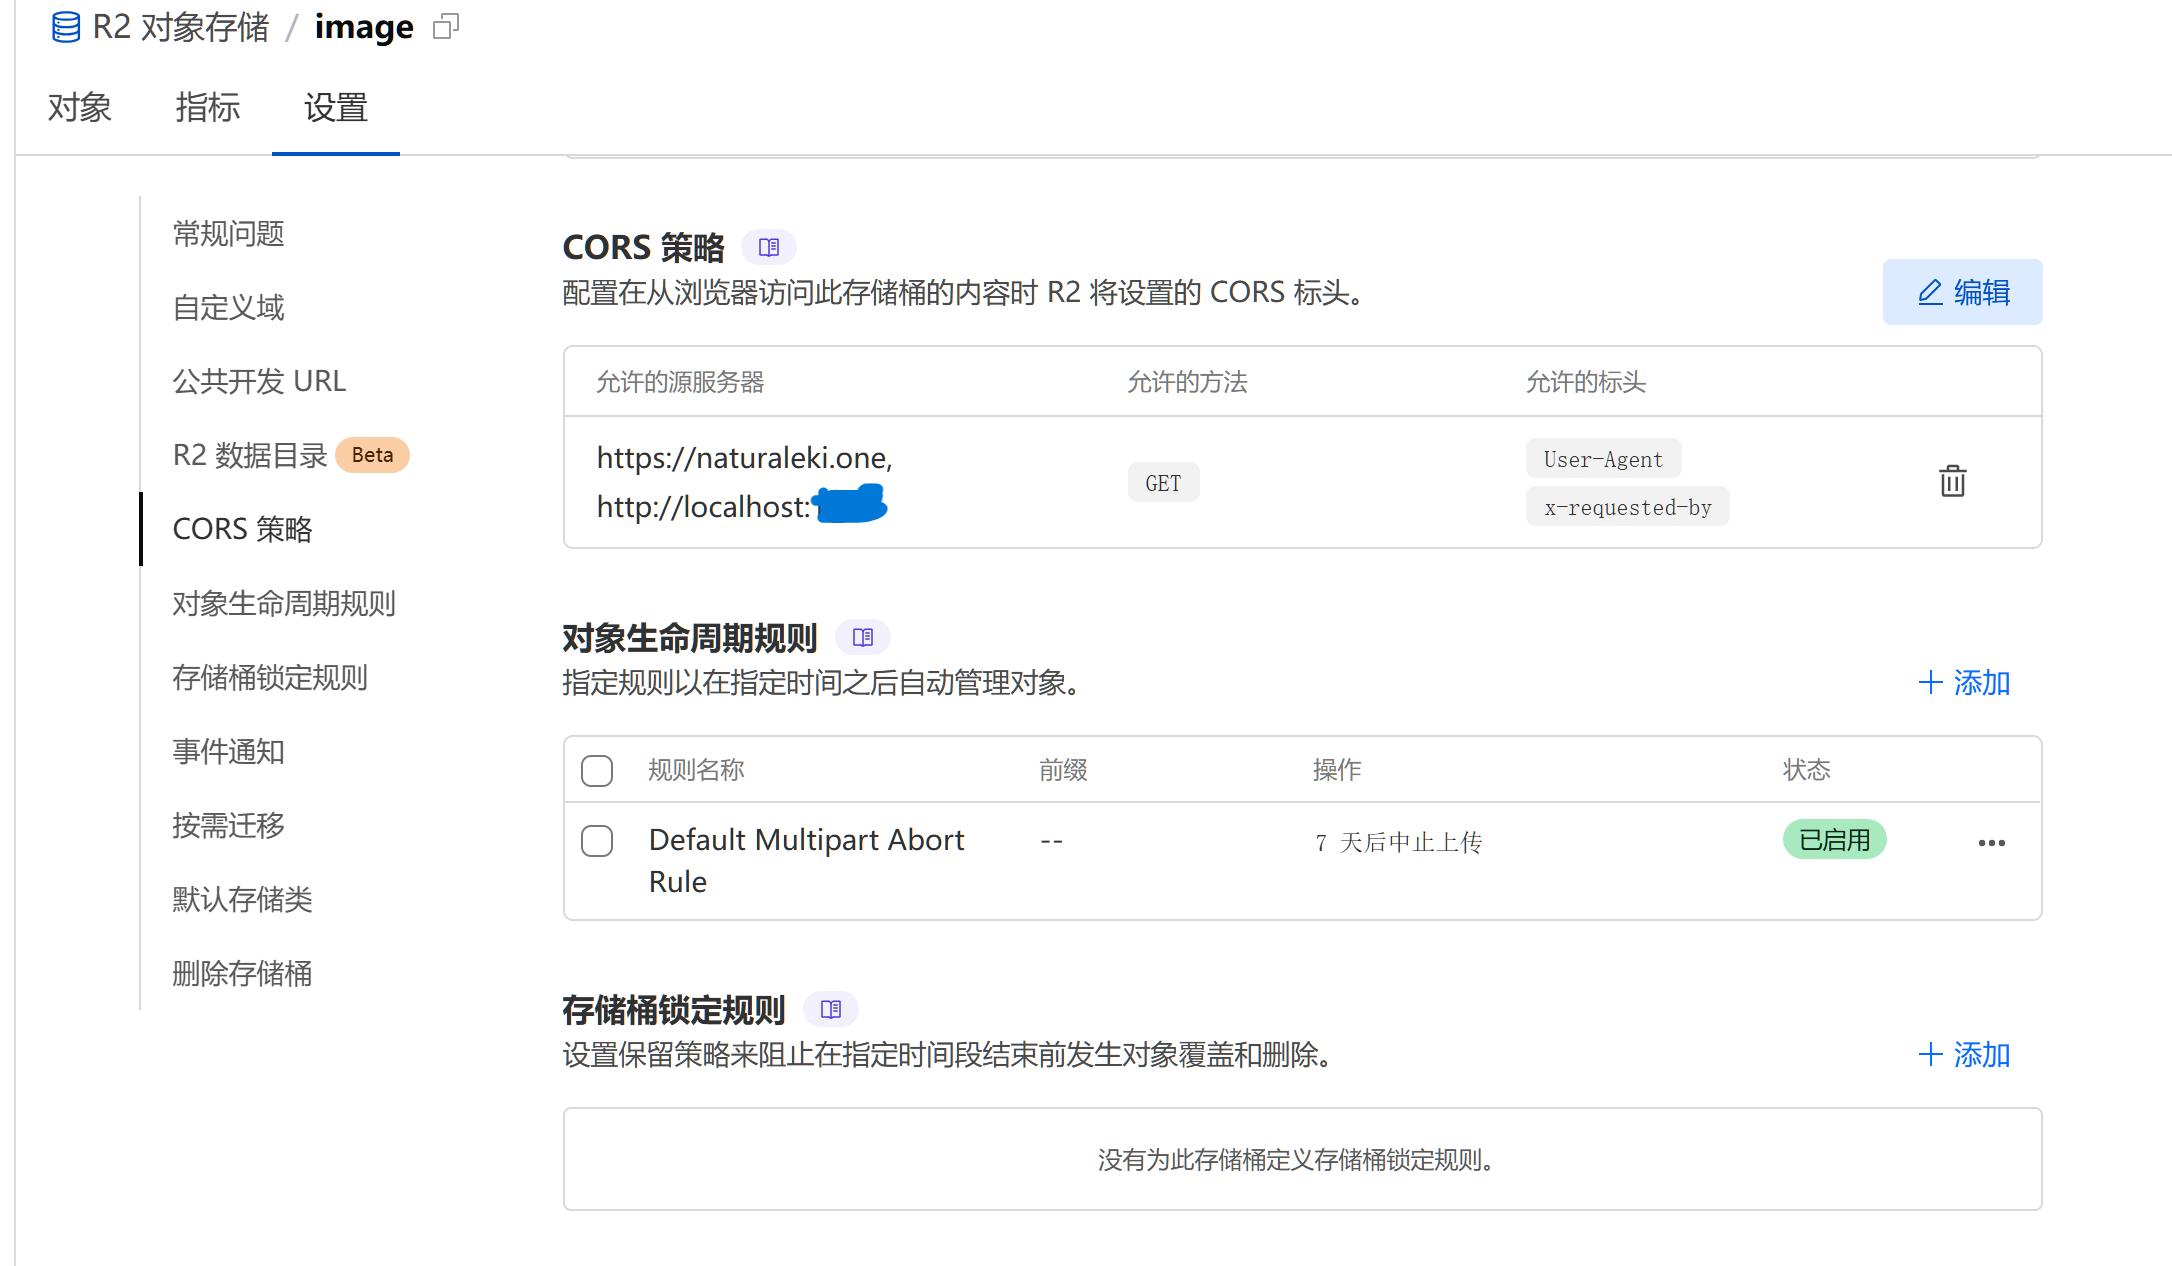Image resolution: width=2172 pixels, height=1266 pixels.
Task: Click pencil 编辑 button for CORS policy
Action: coord(1962,292)
